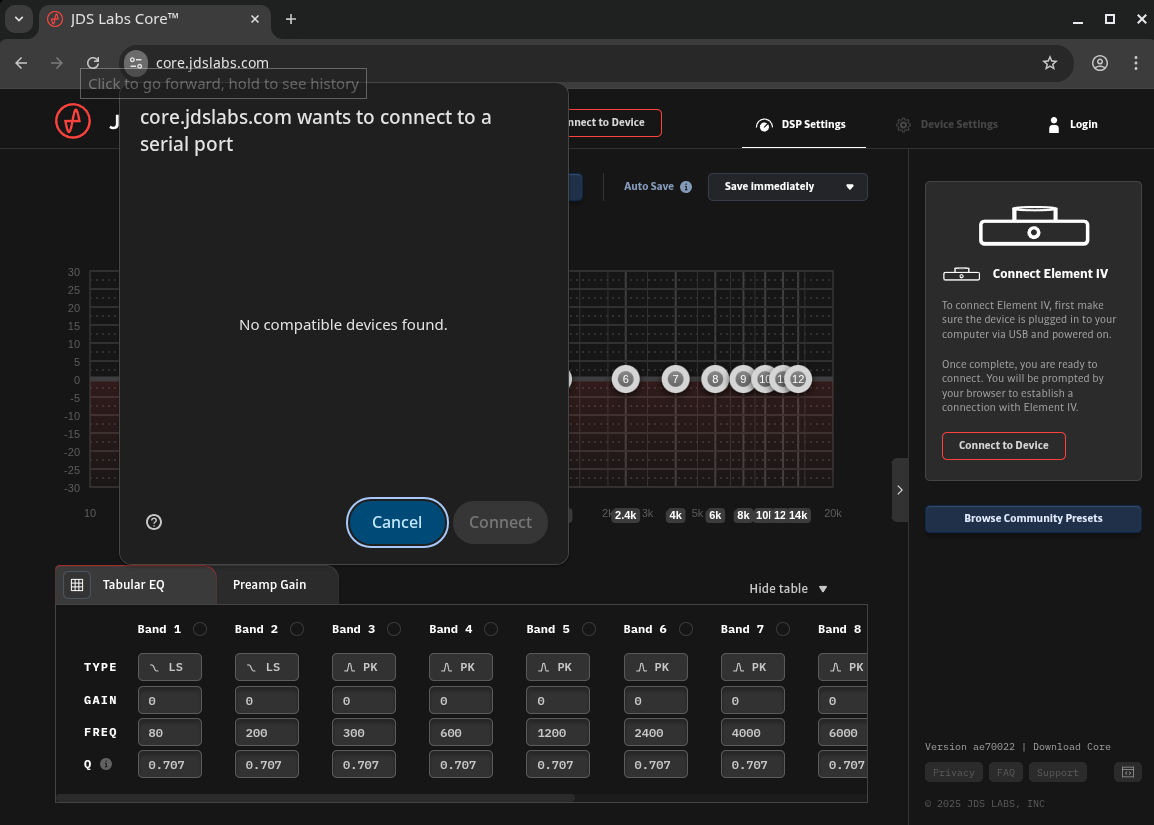This screenshot has height=825, width=1154.
Task: Change Band 4 filter type PK
Action: pos(461,668)
